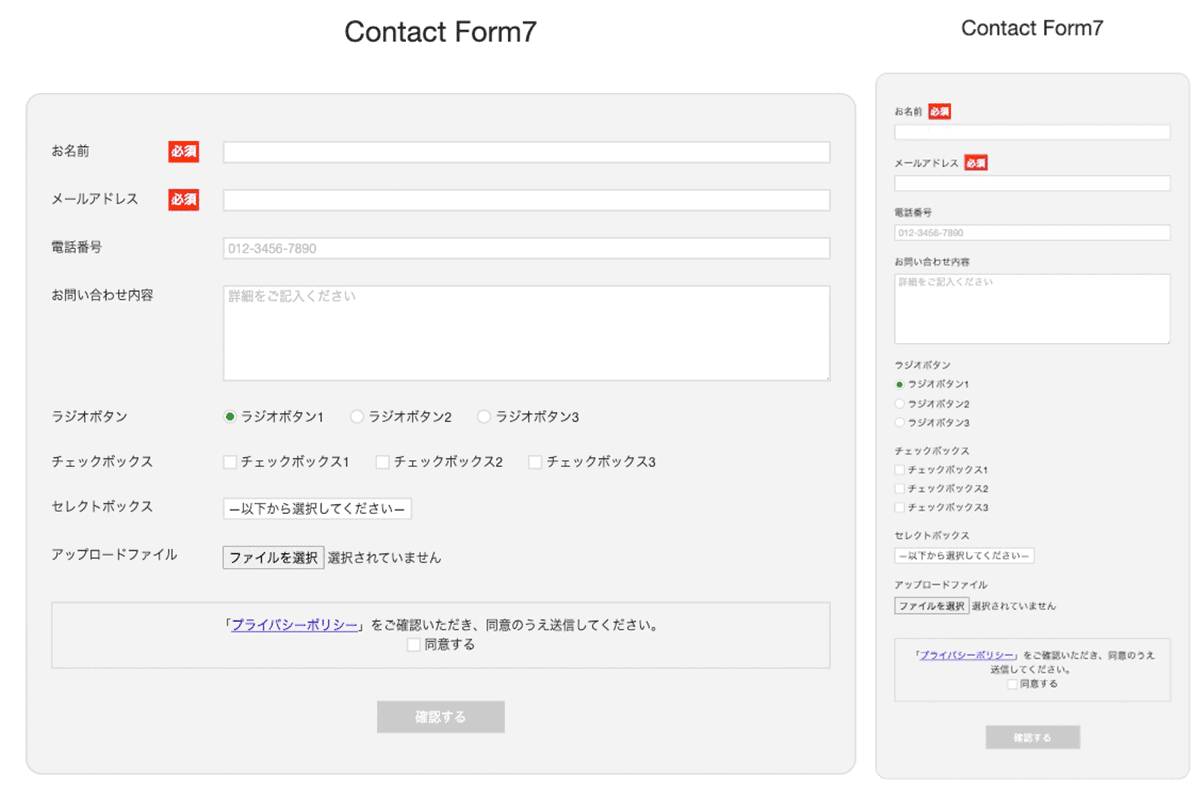Click the 必須 badge beside メールアドレス in narrow form
Screen dimensions: 1200x800
pyautogui.click(x=976, y=163)
